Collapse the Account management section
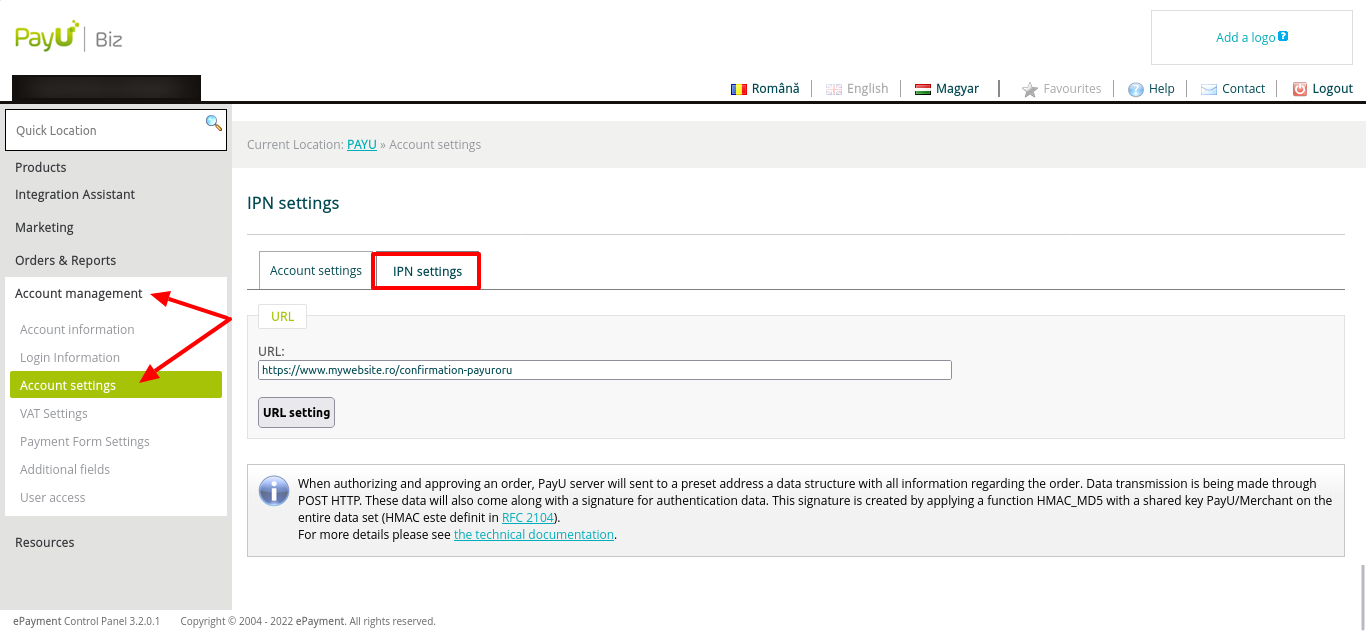 pos(78,293)
